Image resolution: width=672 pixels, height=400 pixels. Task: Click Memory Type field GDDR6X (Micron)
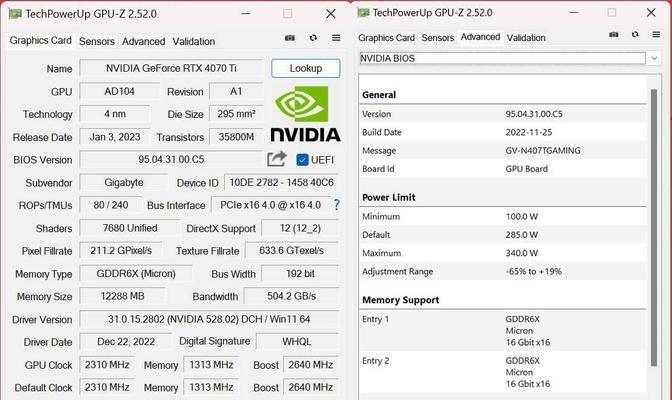(x=136, y=274)
